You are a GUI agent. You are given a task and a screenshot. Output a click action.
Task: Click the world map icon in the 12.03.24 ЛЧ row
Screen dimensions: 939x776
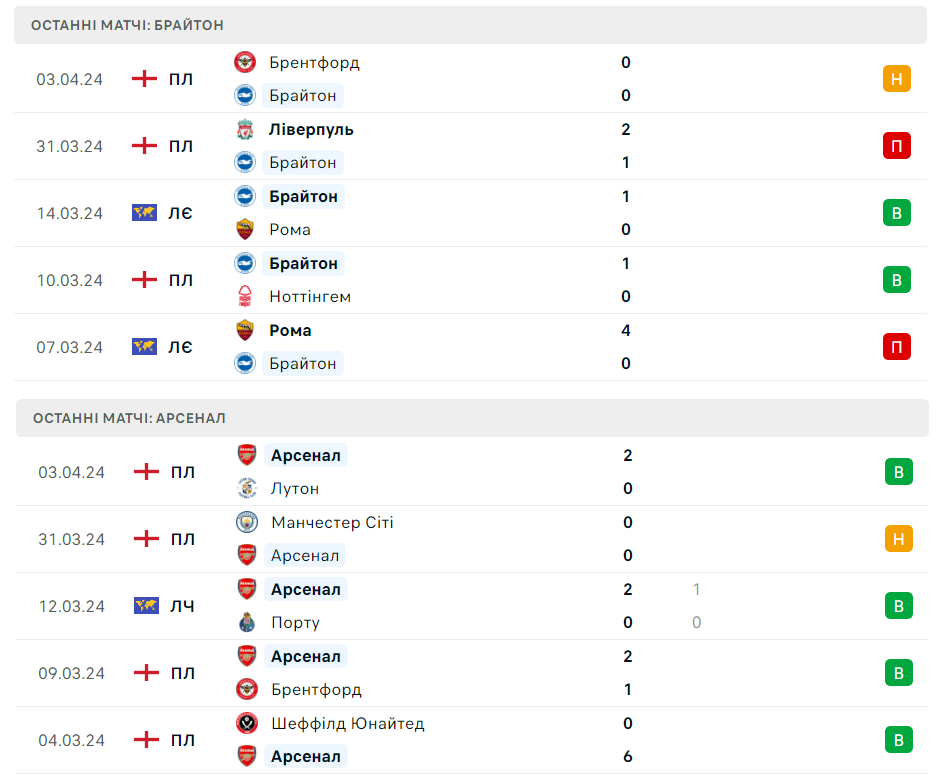tap(147, 606)
